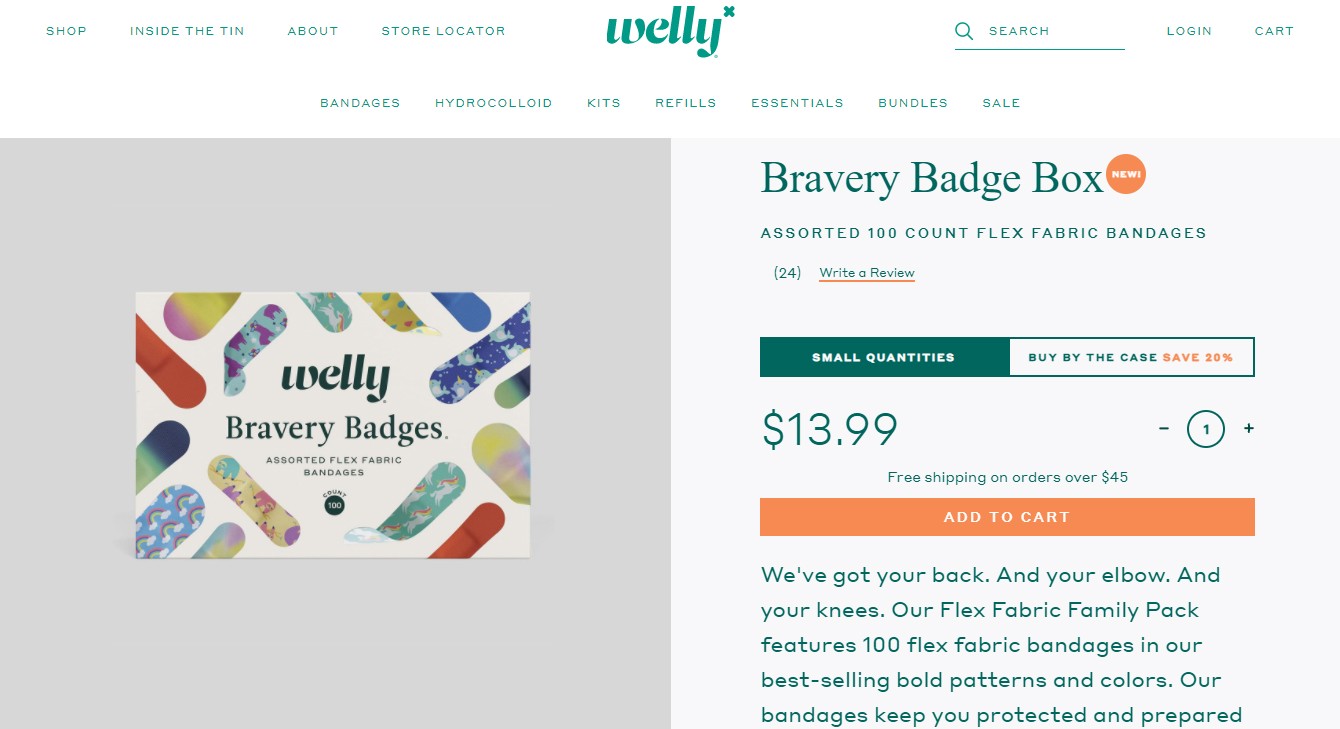Click the Bravery Badges product image
1340x729 pixels.
tap(333, 425)
